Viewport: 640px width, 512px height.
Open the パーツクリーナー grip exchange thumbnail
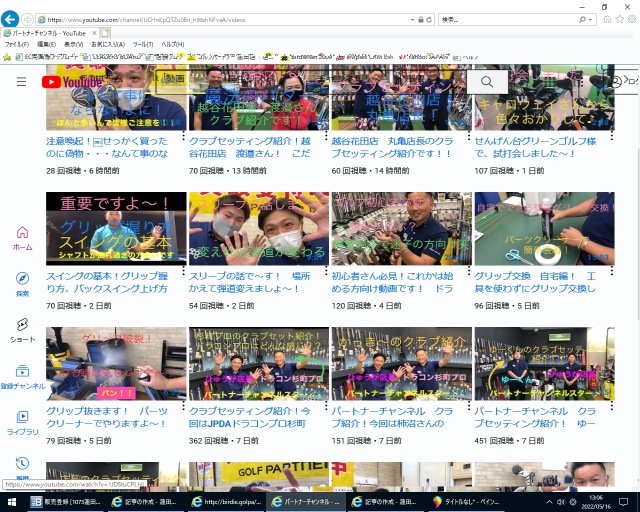pyautogui.click(x=544, y=229)
